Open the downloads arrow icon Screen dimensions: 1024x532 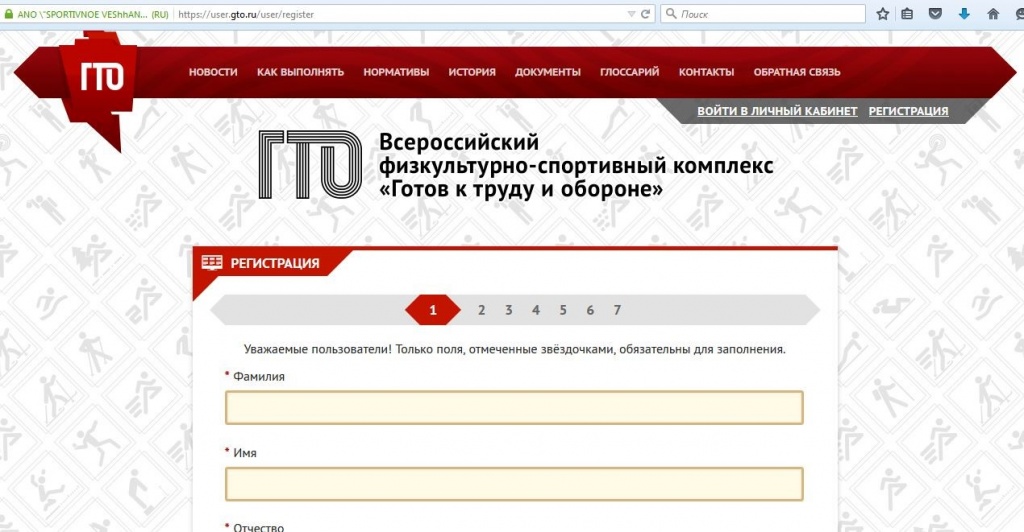pos(964,14)
